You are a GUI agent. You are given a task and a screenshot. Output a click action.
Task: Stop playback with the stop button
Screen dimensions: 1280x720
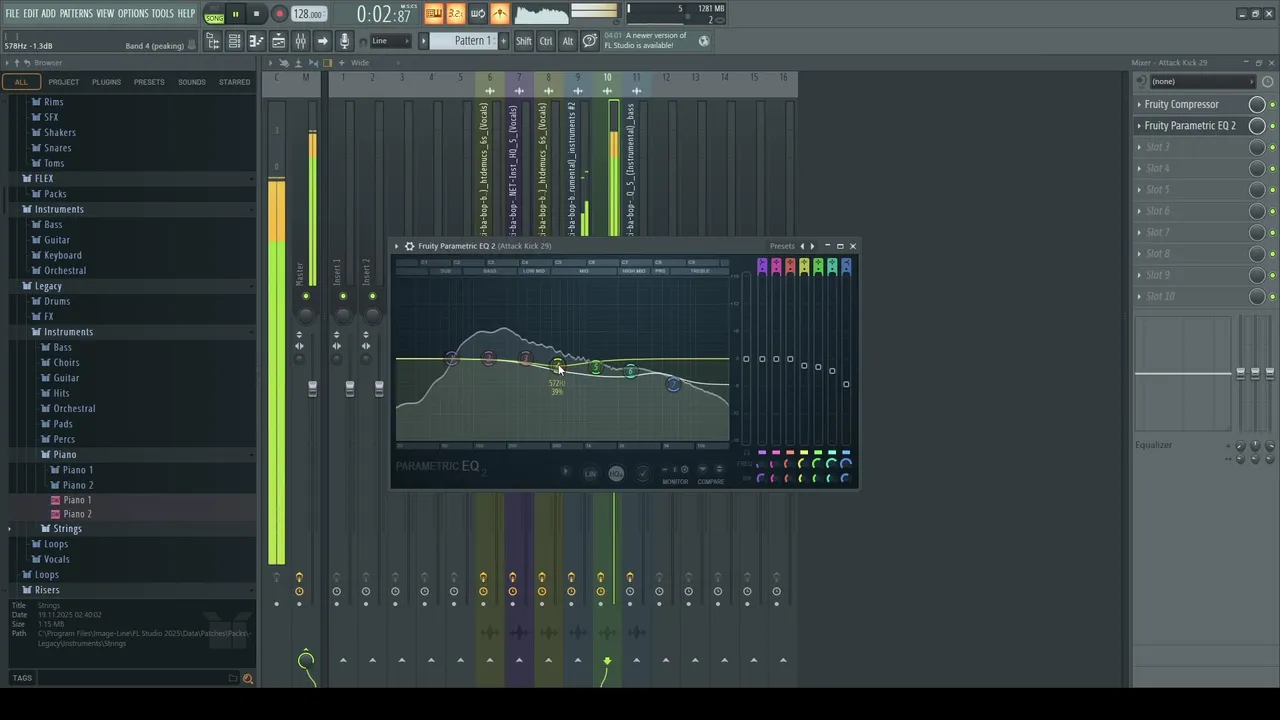[256, 14]
